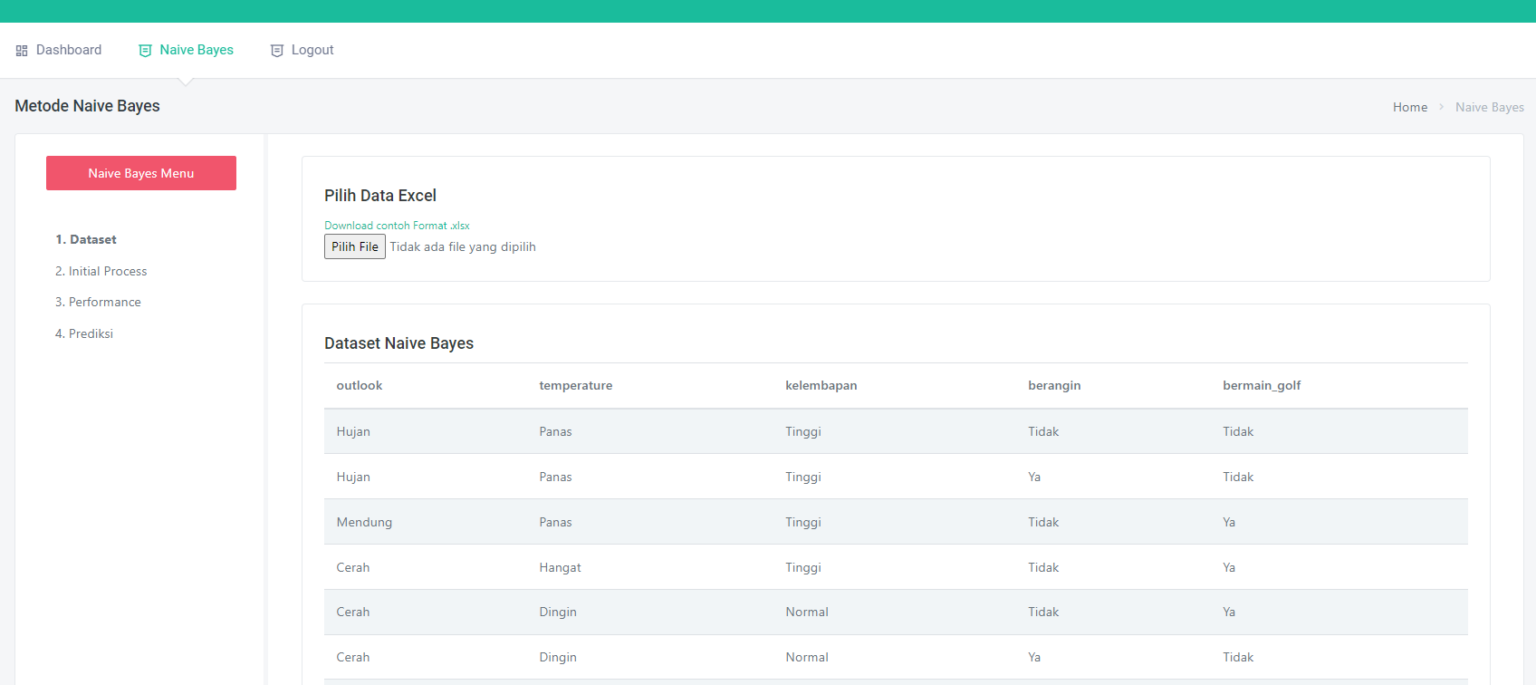The height and width of the screenshot is (685, 1536).
Task: Click the temperature column header
Action: (x=575, y=385)
